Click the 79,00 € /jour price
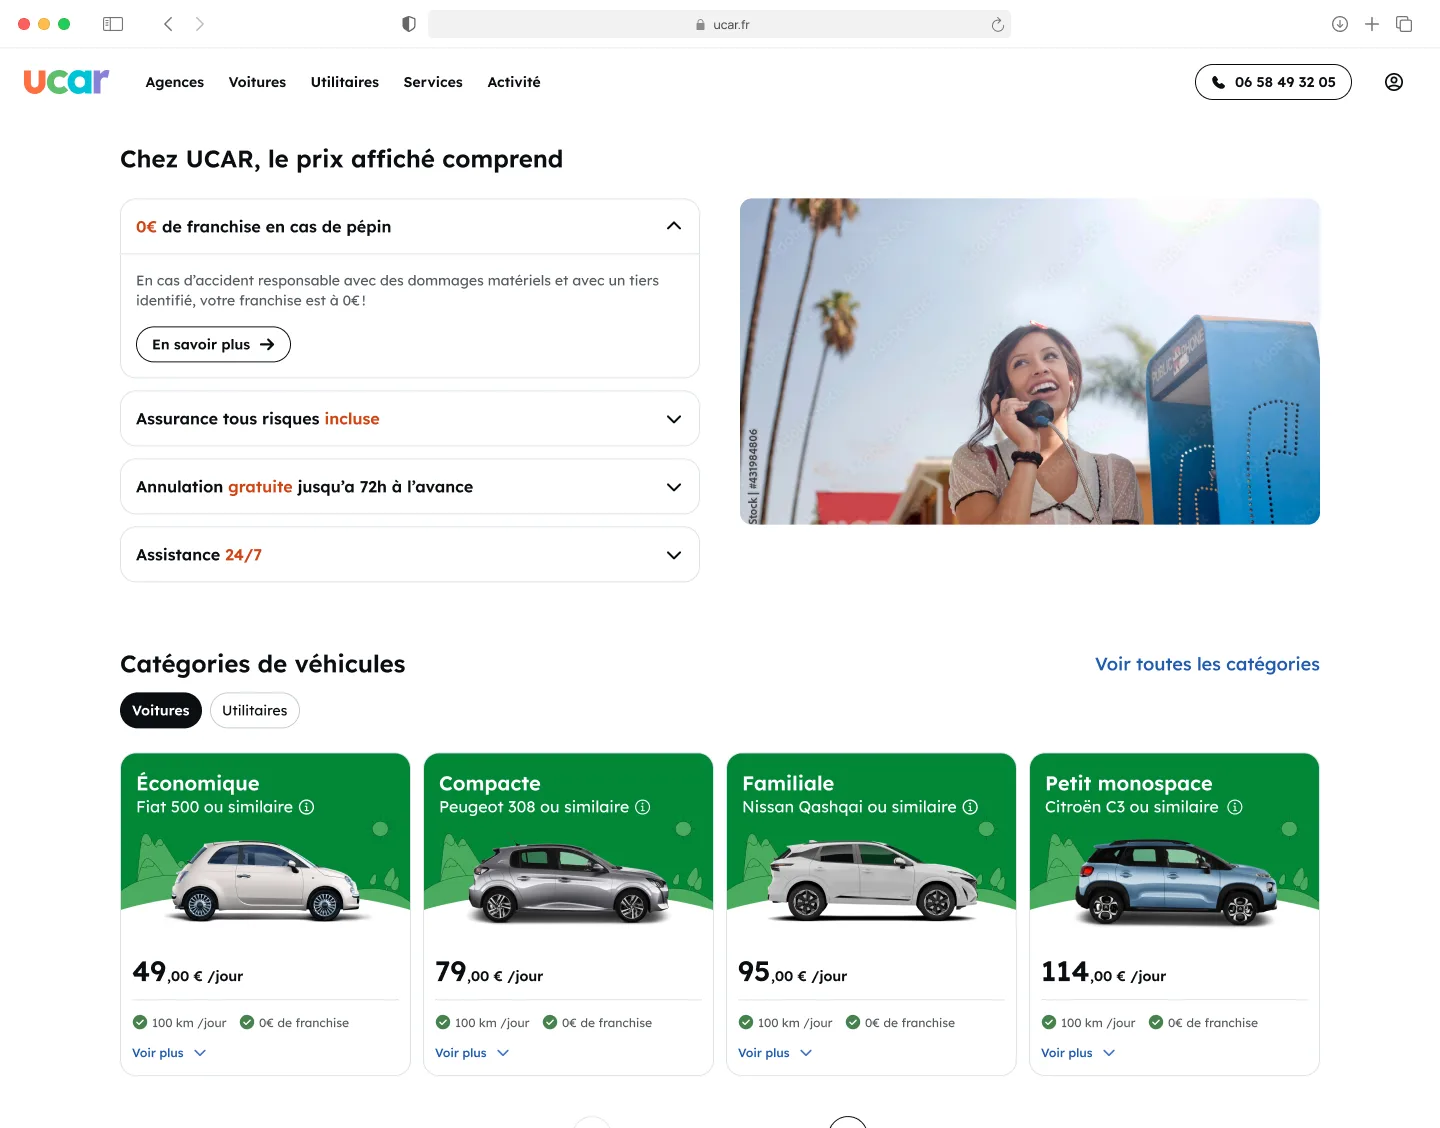The width and height of the screenshot is (1440, 1128). [x=490, y=972]
